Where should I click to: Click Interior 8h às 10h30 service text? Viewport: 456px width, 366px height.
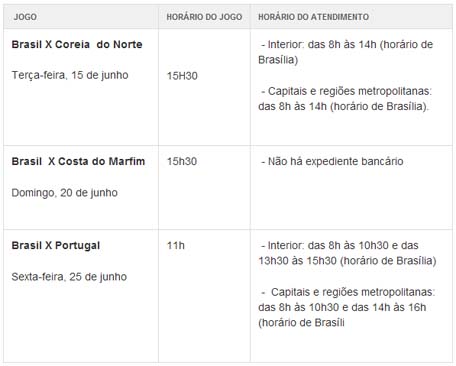pyautogui.click(x=340, y=245)
